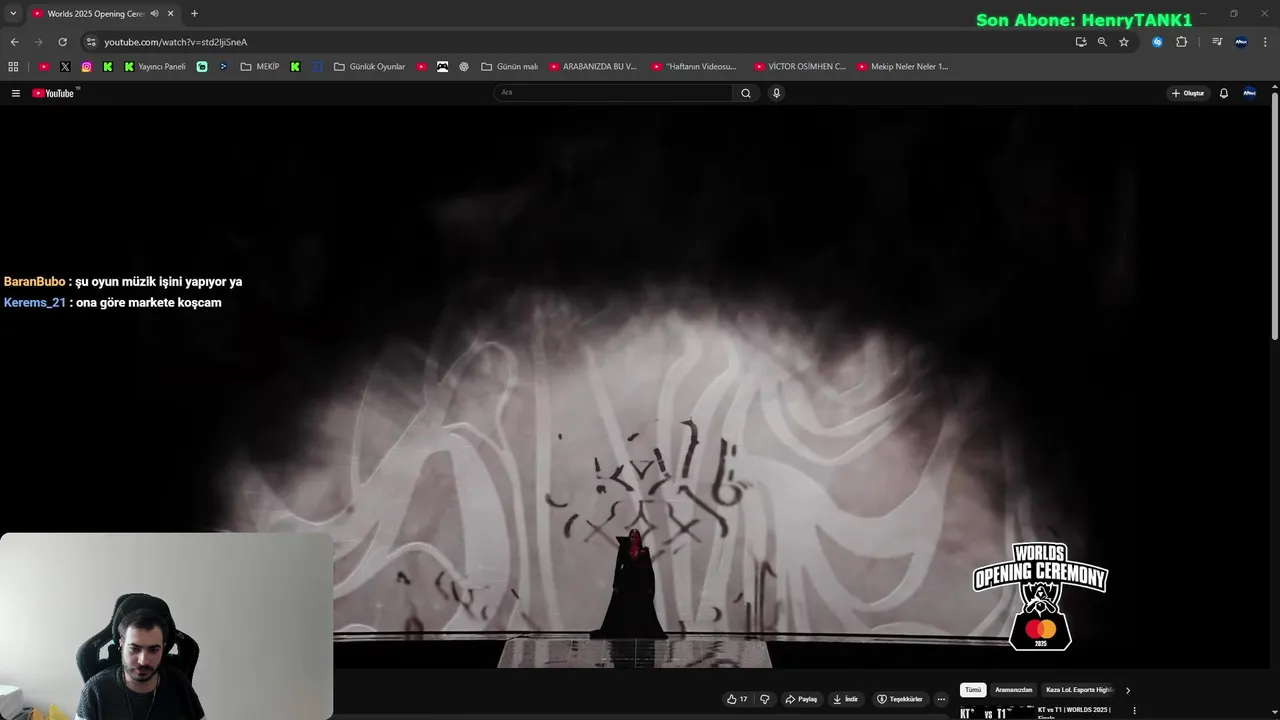1280x720 pixels.
Task: Open the apps grid in bookmarks bar
Action: 13,67
